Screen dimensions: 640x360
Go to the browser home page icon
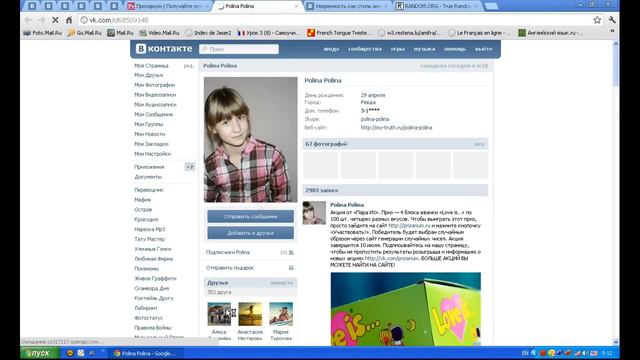[69, 20]
